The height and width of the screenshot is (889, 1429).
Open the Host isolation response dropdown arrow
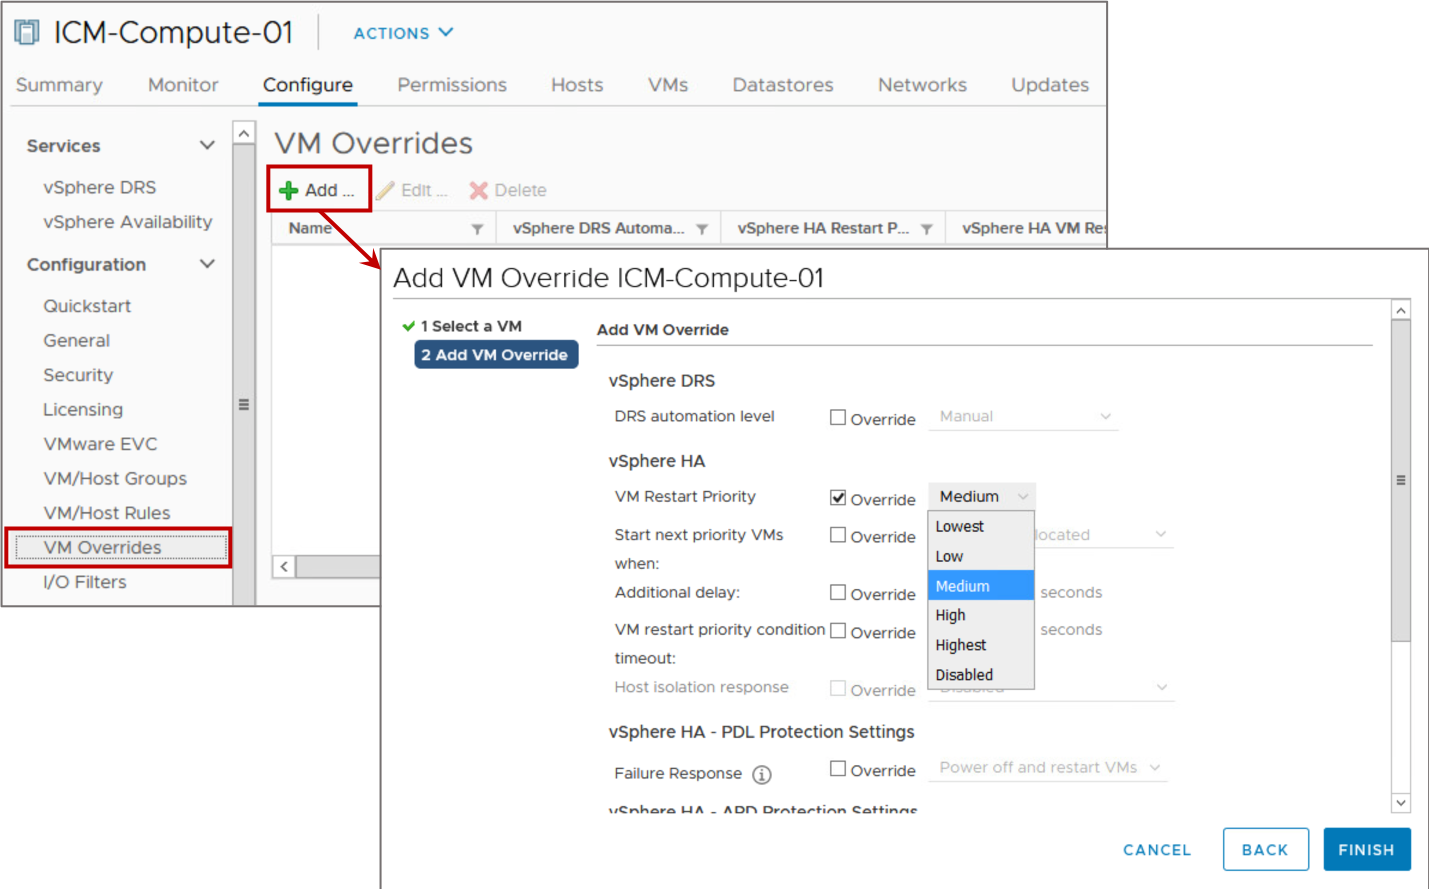[x=1161, y=687]
